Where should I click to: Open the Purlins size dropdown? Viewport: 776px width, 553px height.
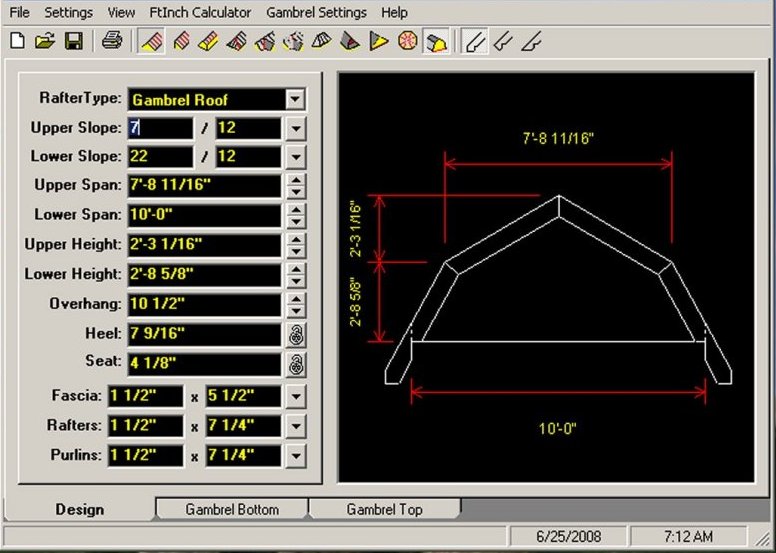point(296,455)
